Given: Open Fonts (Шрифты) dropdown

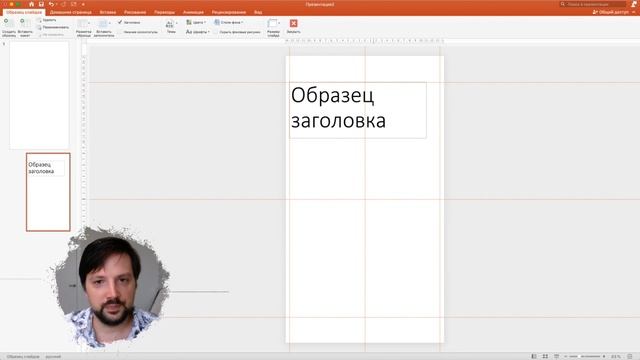Looking at the screenshot, I should coord(198,32).
